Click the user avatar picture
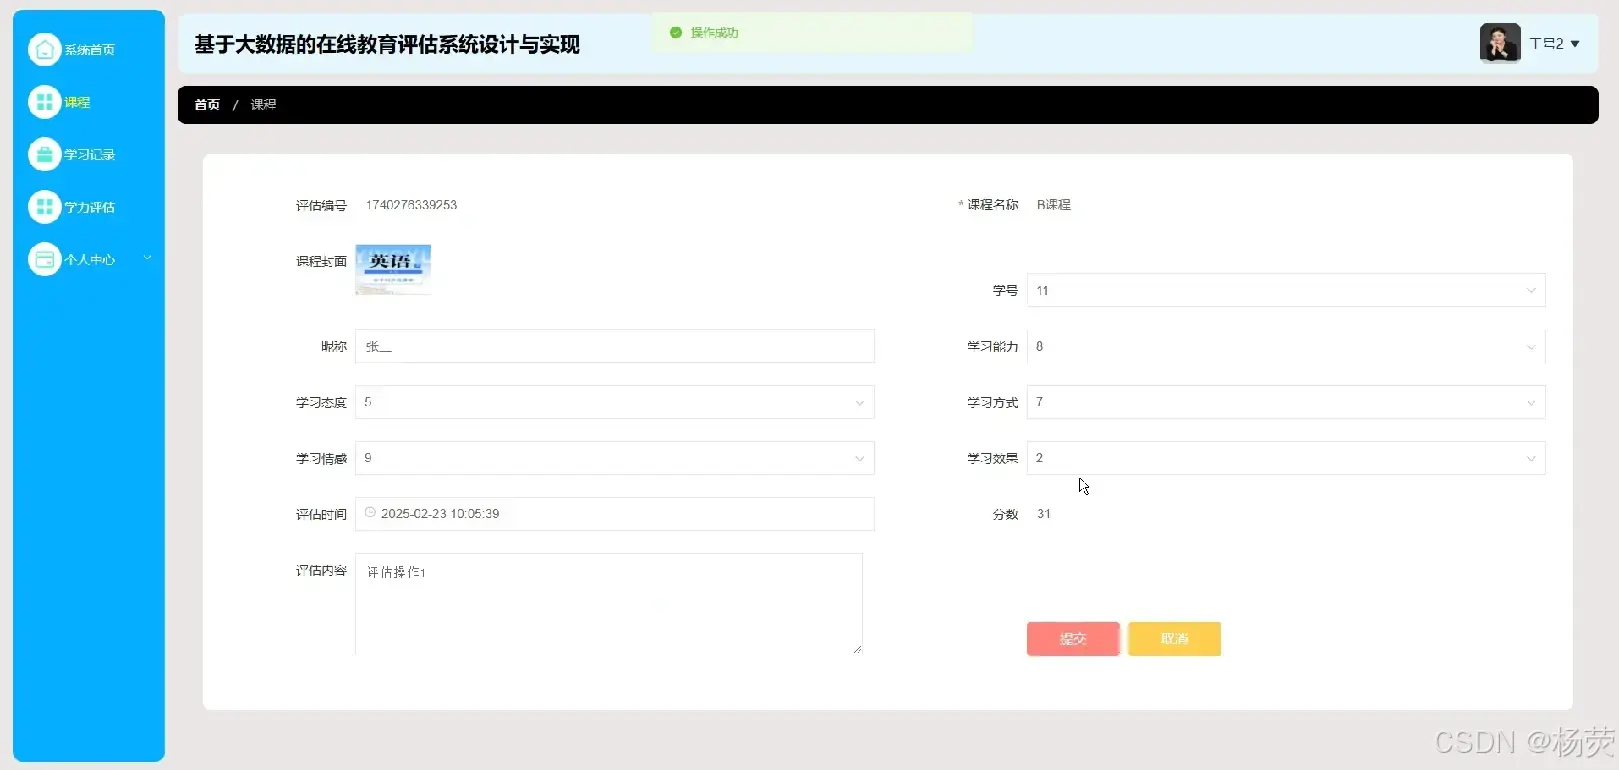The image size is (1619, 770). [x=1500, y=43]
